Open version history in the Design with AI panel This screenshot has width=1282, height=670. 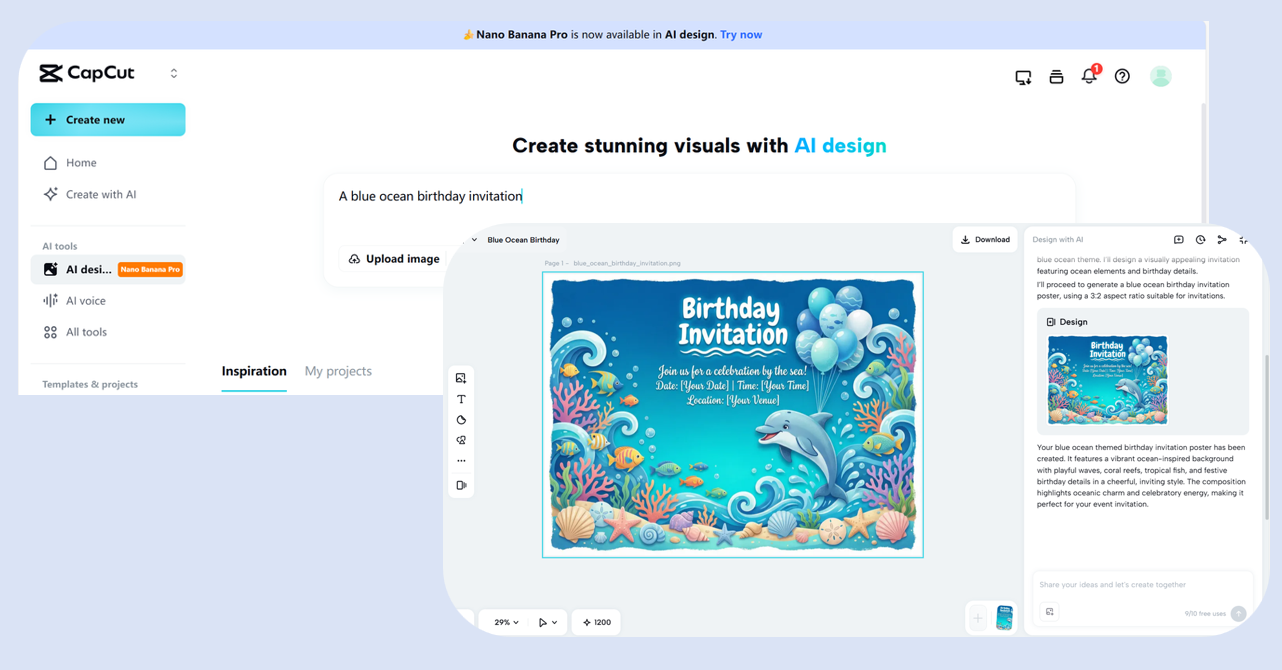(1201, 240)
